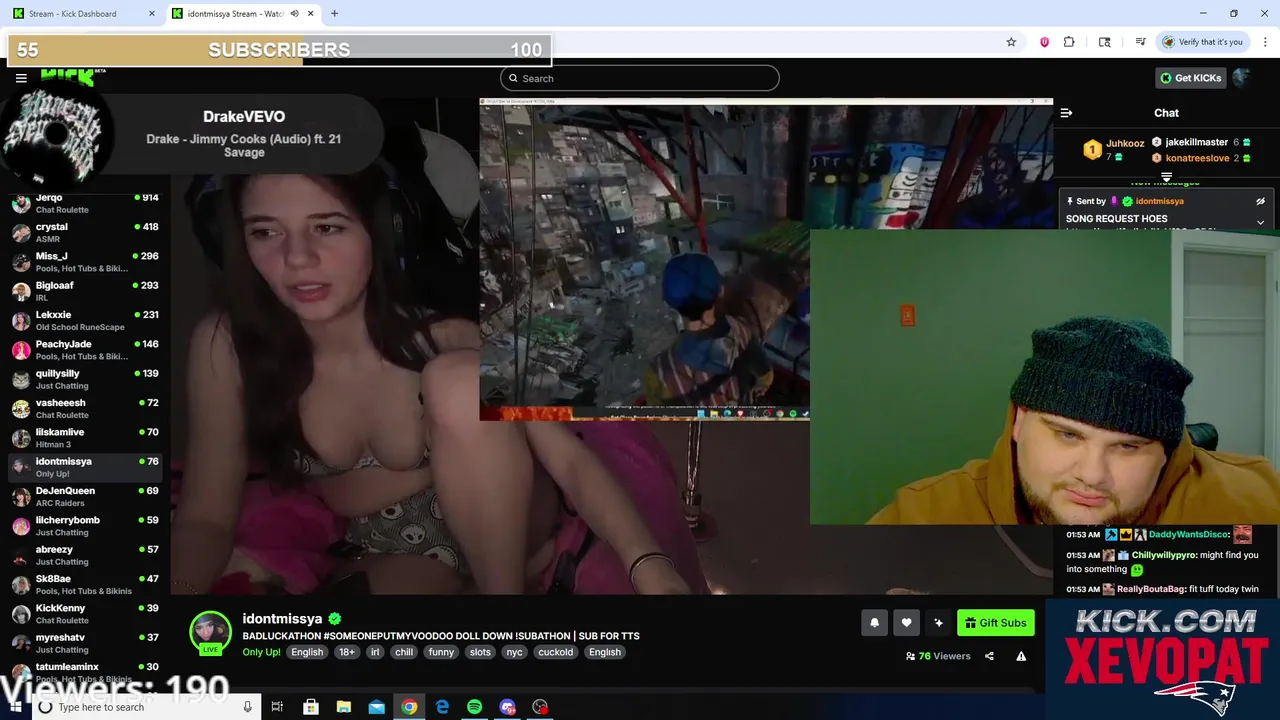Select the slots tag

(480, 652)
